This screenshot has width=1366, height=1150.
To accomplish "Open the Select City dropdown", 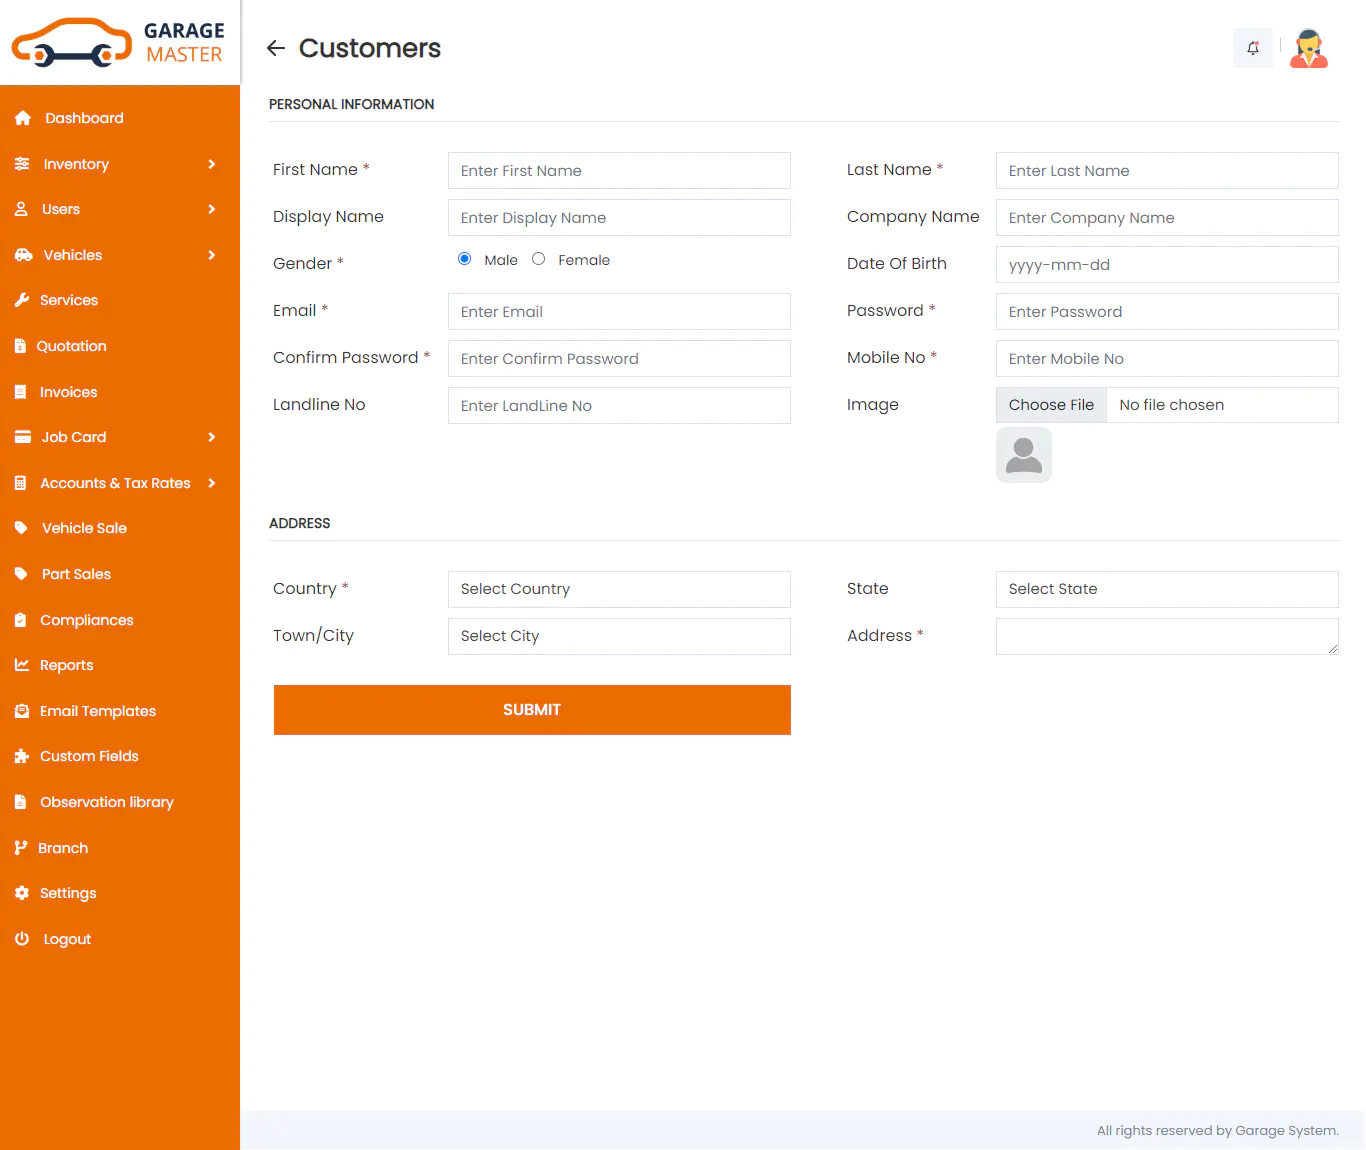I will [x=619, y=636].
